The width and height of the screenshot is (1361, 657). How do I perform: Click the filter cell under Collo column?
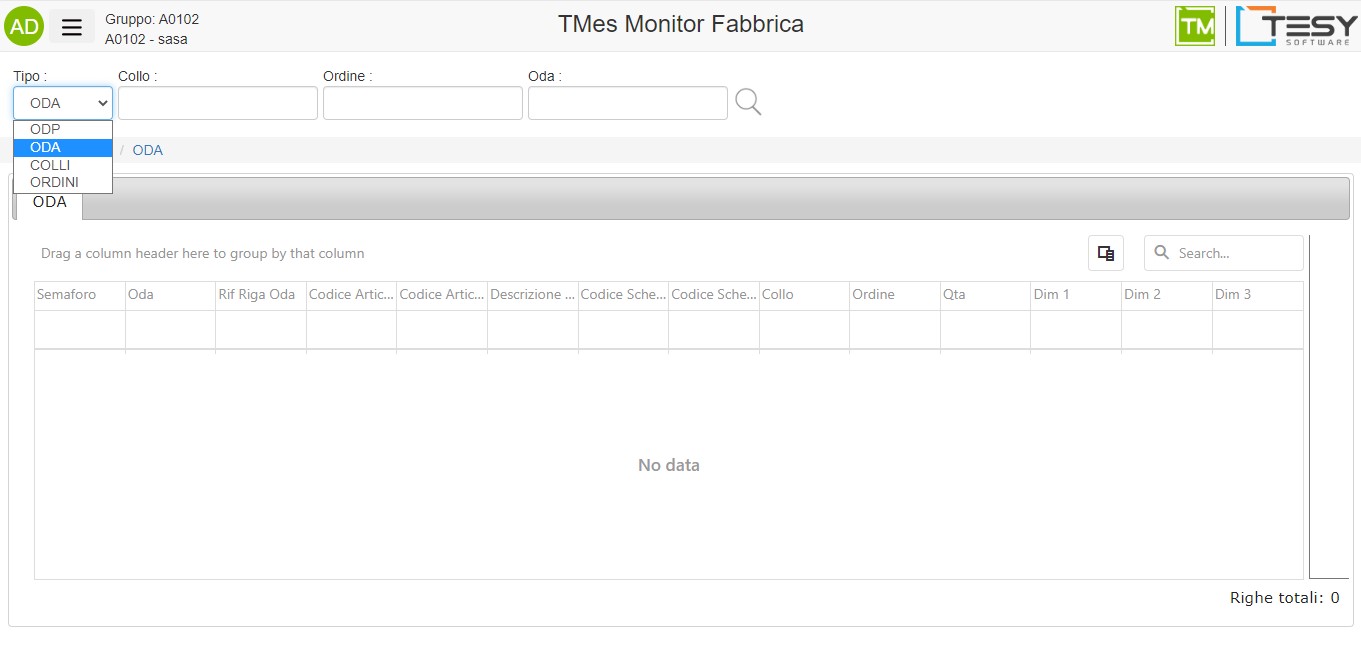click(804, 329)
